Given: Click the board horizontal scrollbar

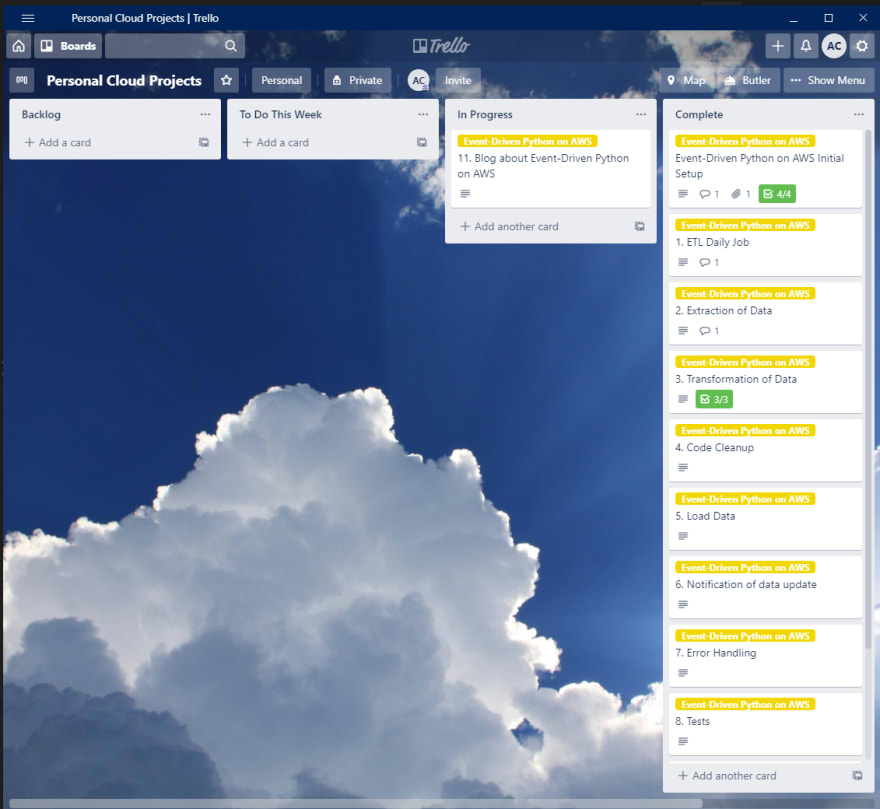Looking at the screenshot, I should (355, 803).
